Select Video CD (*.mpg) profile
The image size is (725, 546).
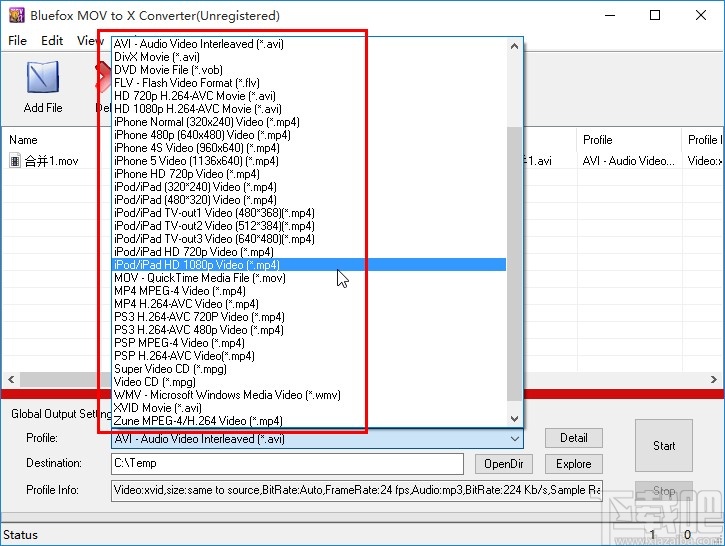[x=309, y=382]
